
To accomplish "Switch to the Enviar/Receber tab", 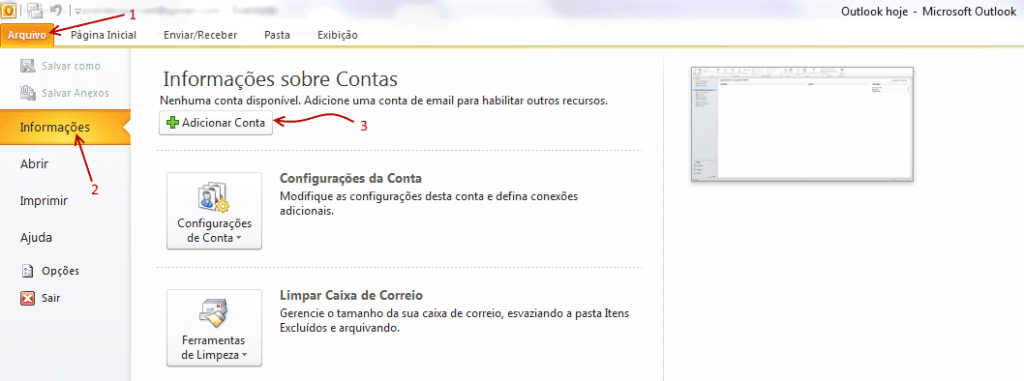I will [x=200, y=35].
